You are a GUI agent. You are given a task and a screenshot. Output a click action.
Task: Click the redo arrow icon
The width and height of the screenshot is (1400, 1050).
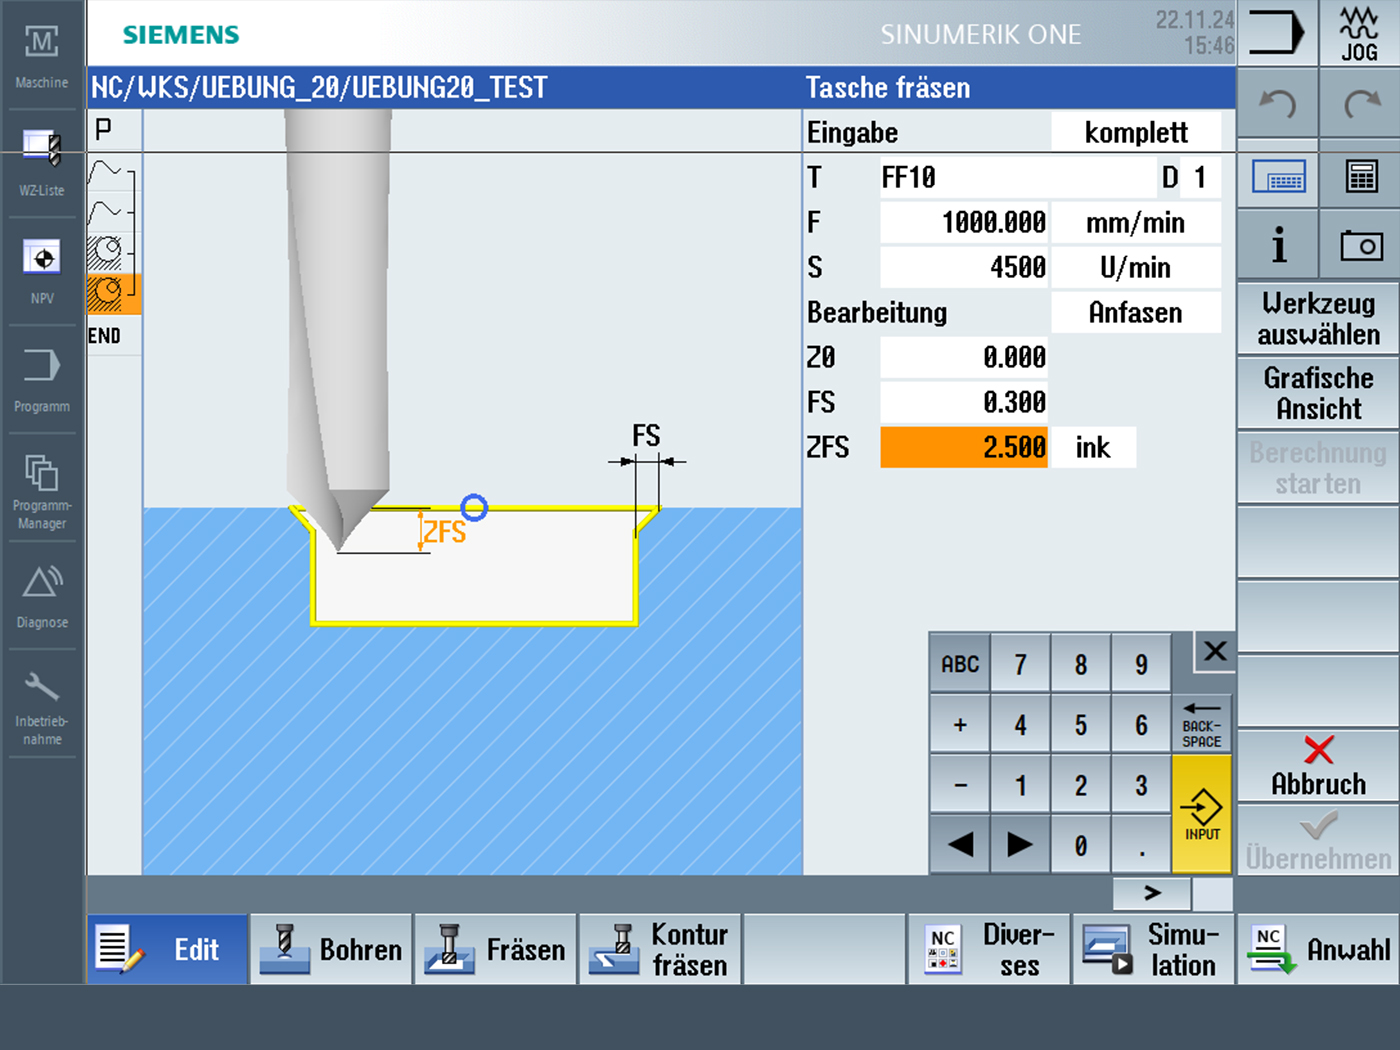coord(1360,104)
